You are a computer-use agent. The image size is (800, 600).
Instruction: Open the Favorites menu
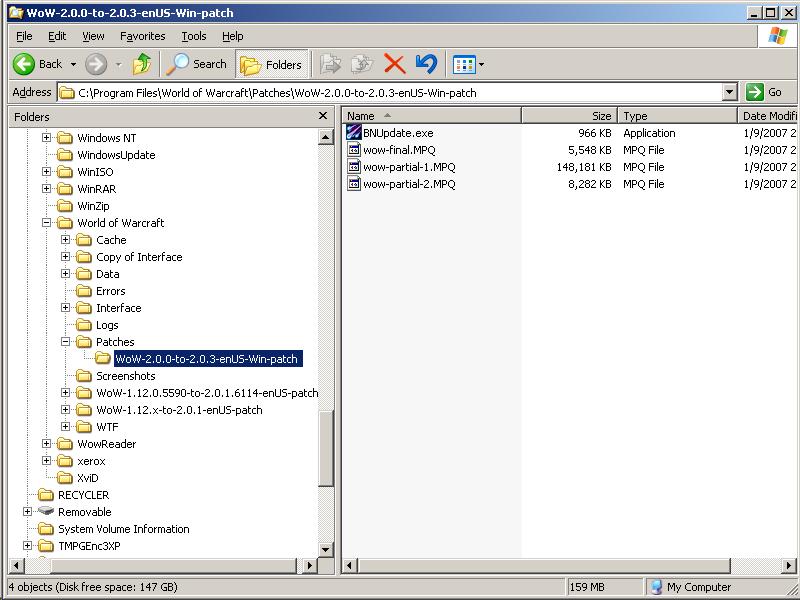142,36
